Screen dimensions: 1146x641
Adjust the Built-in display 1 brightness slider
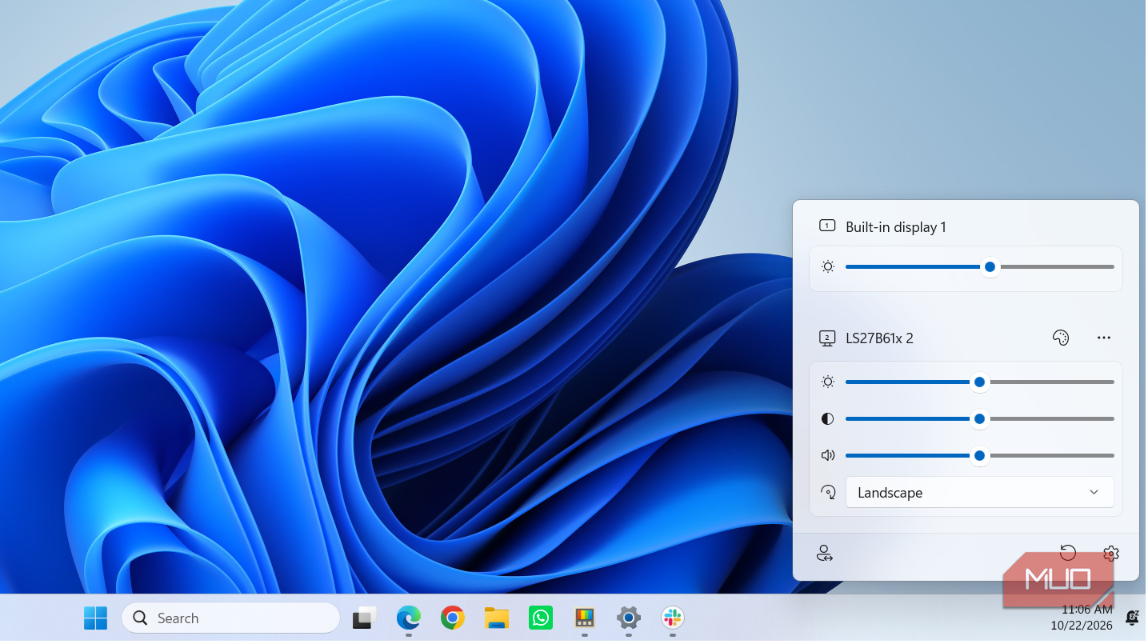click(x=979, y=267)
